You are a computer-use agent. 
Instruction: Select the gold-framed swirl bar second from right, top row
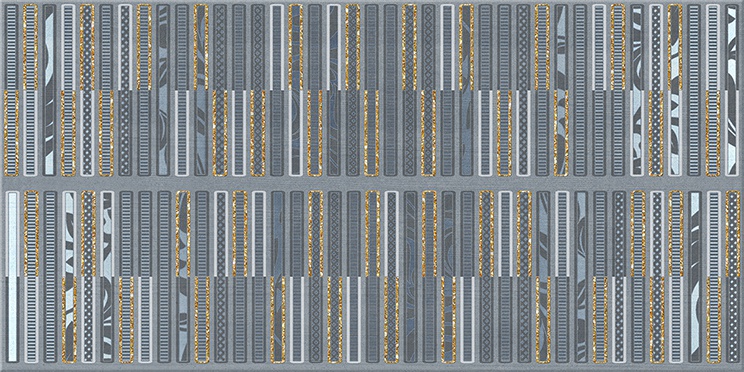point(675,47)
